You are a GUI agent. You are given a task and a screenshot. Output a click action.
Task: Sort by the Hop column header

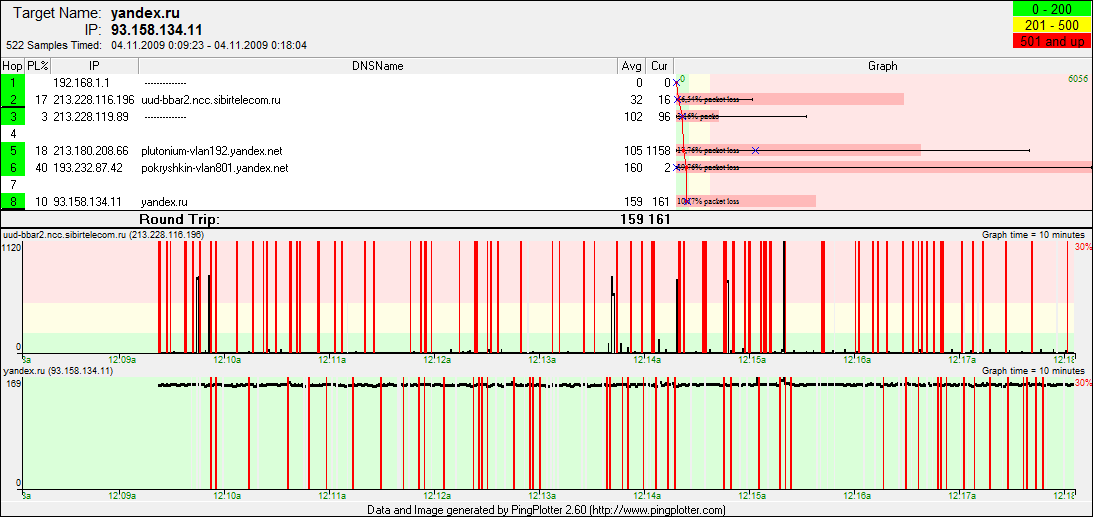click(12, 66)
